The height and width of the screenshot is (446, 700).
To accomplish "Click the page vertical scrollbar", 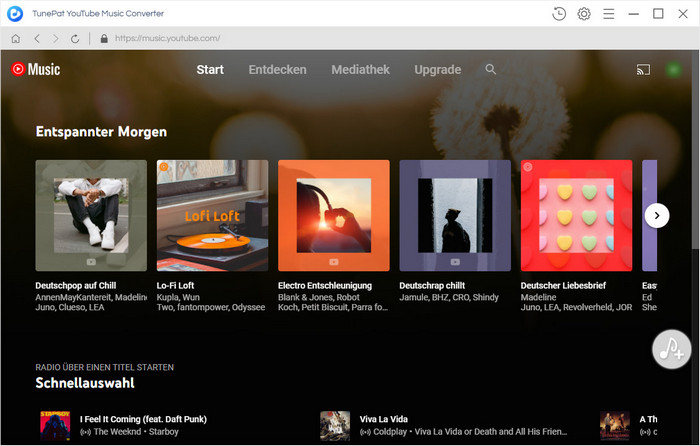I will [695, 152].
